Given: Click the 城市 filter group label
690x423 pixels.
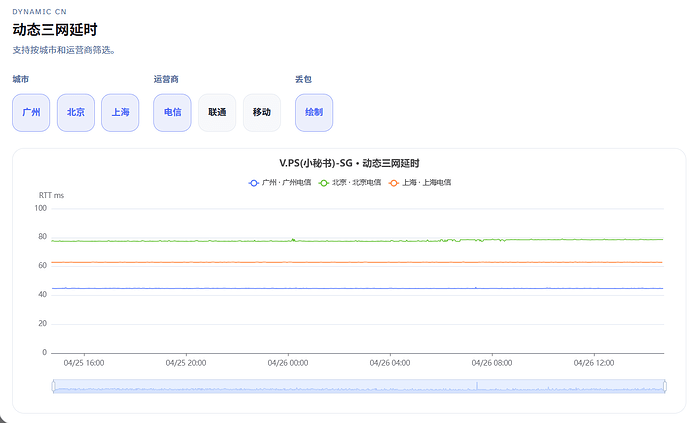Looking at the screenshot, I should click(21, 79).
